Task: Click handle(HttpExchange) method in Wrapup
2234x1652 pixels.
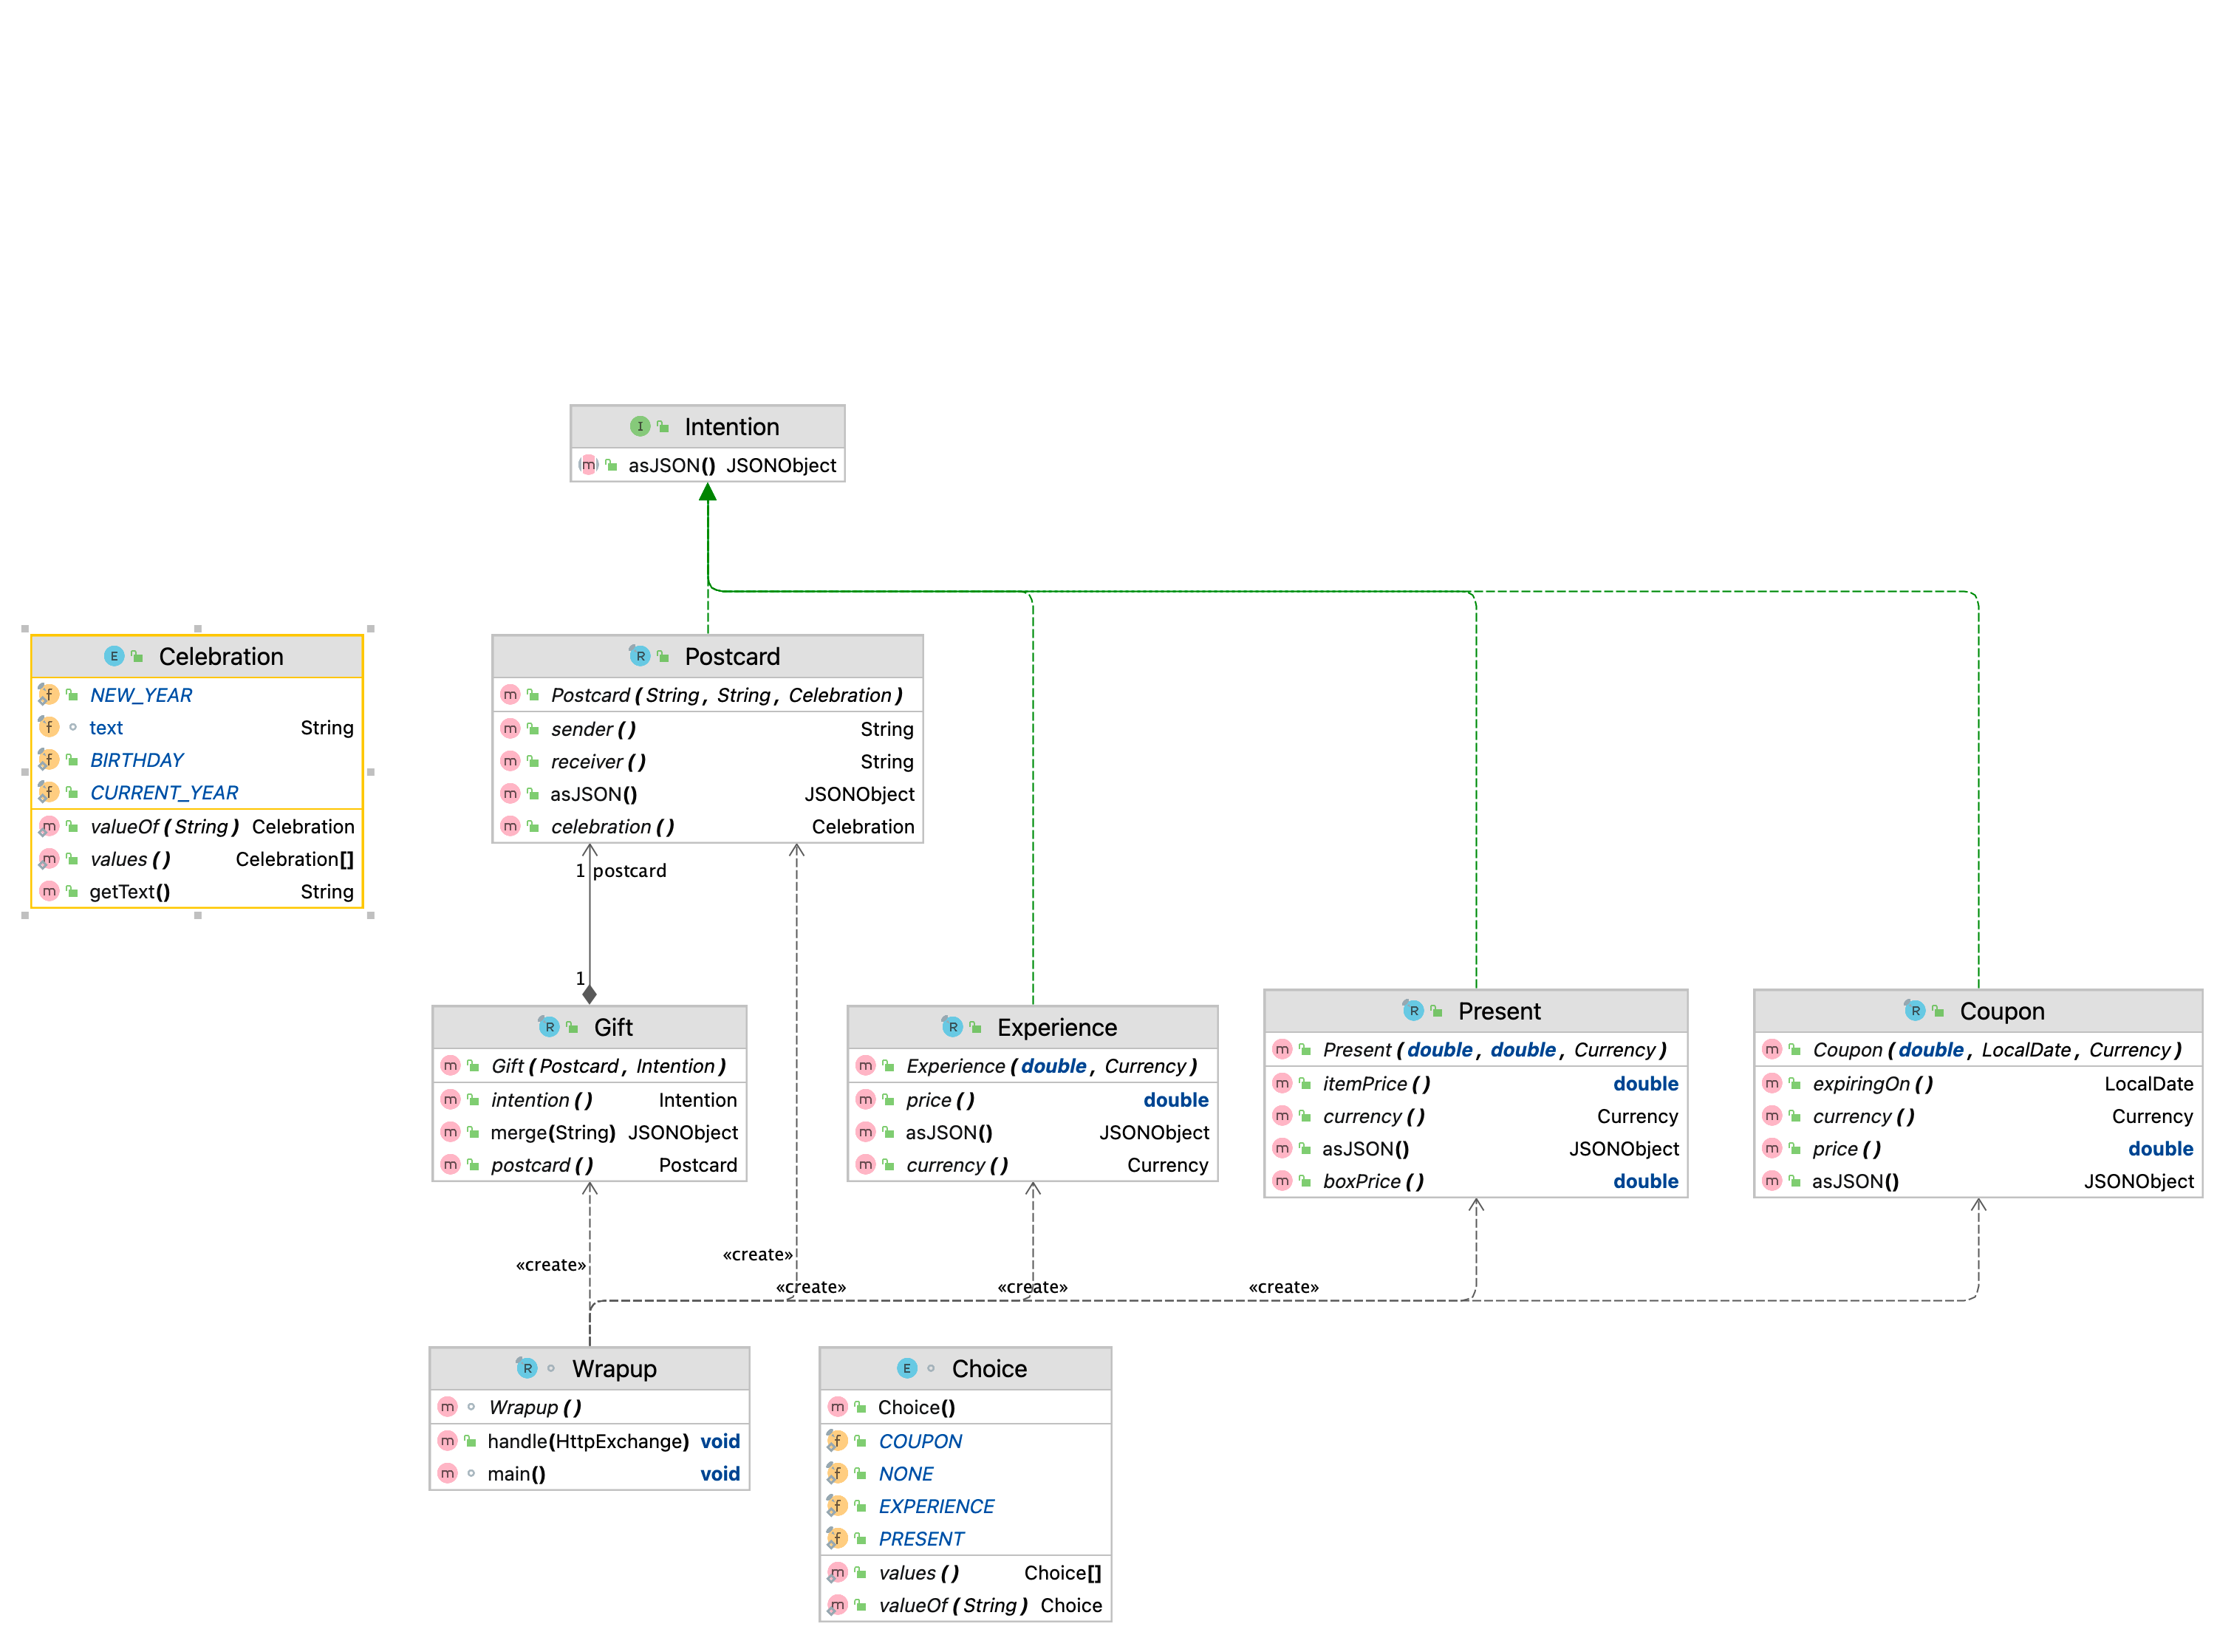Action: (587, 1442)
